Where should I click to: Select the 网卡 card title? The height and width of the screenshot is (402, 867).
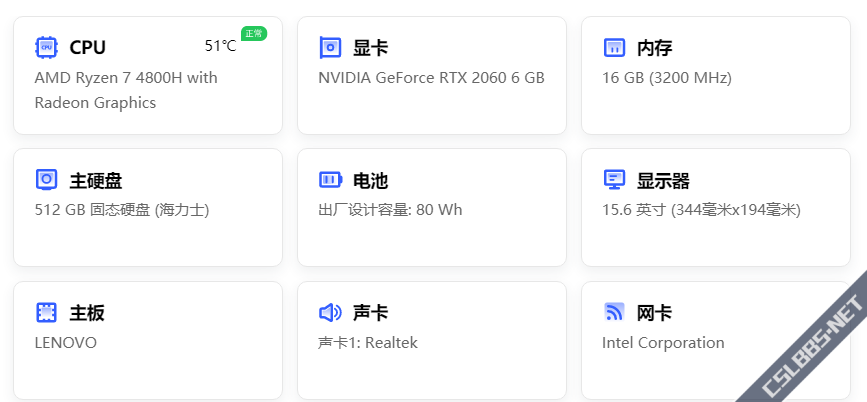tap(655, 313)
